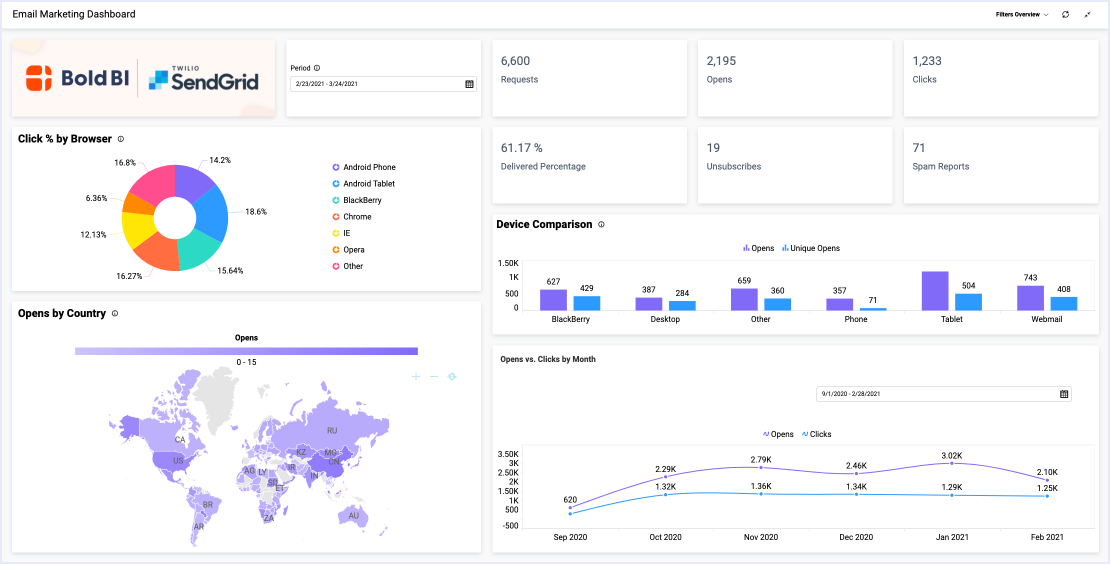
Task: Open calendar picker in Period filter
Action: click(469, 84)
